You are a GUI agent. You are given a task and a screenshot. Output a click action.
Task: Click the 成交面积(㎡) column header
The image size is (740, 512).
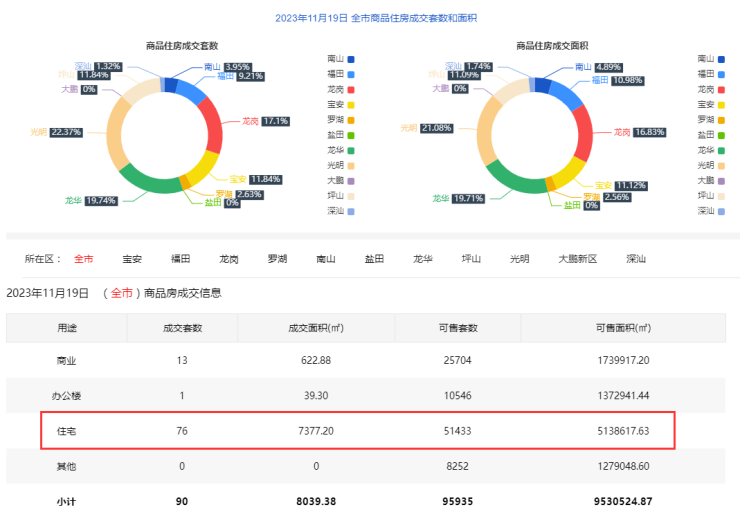(x=315, y=328)
